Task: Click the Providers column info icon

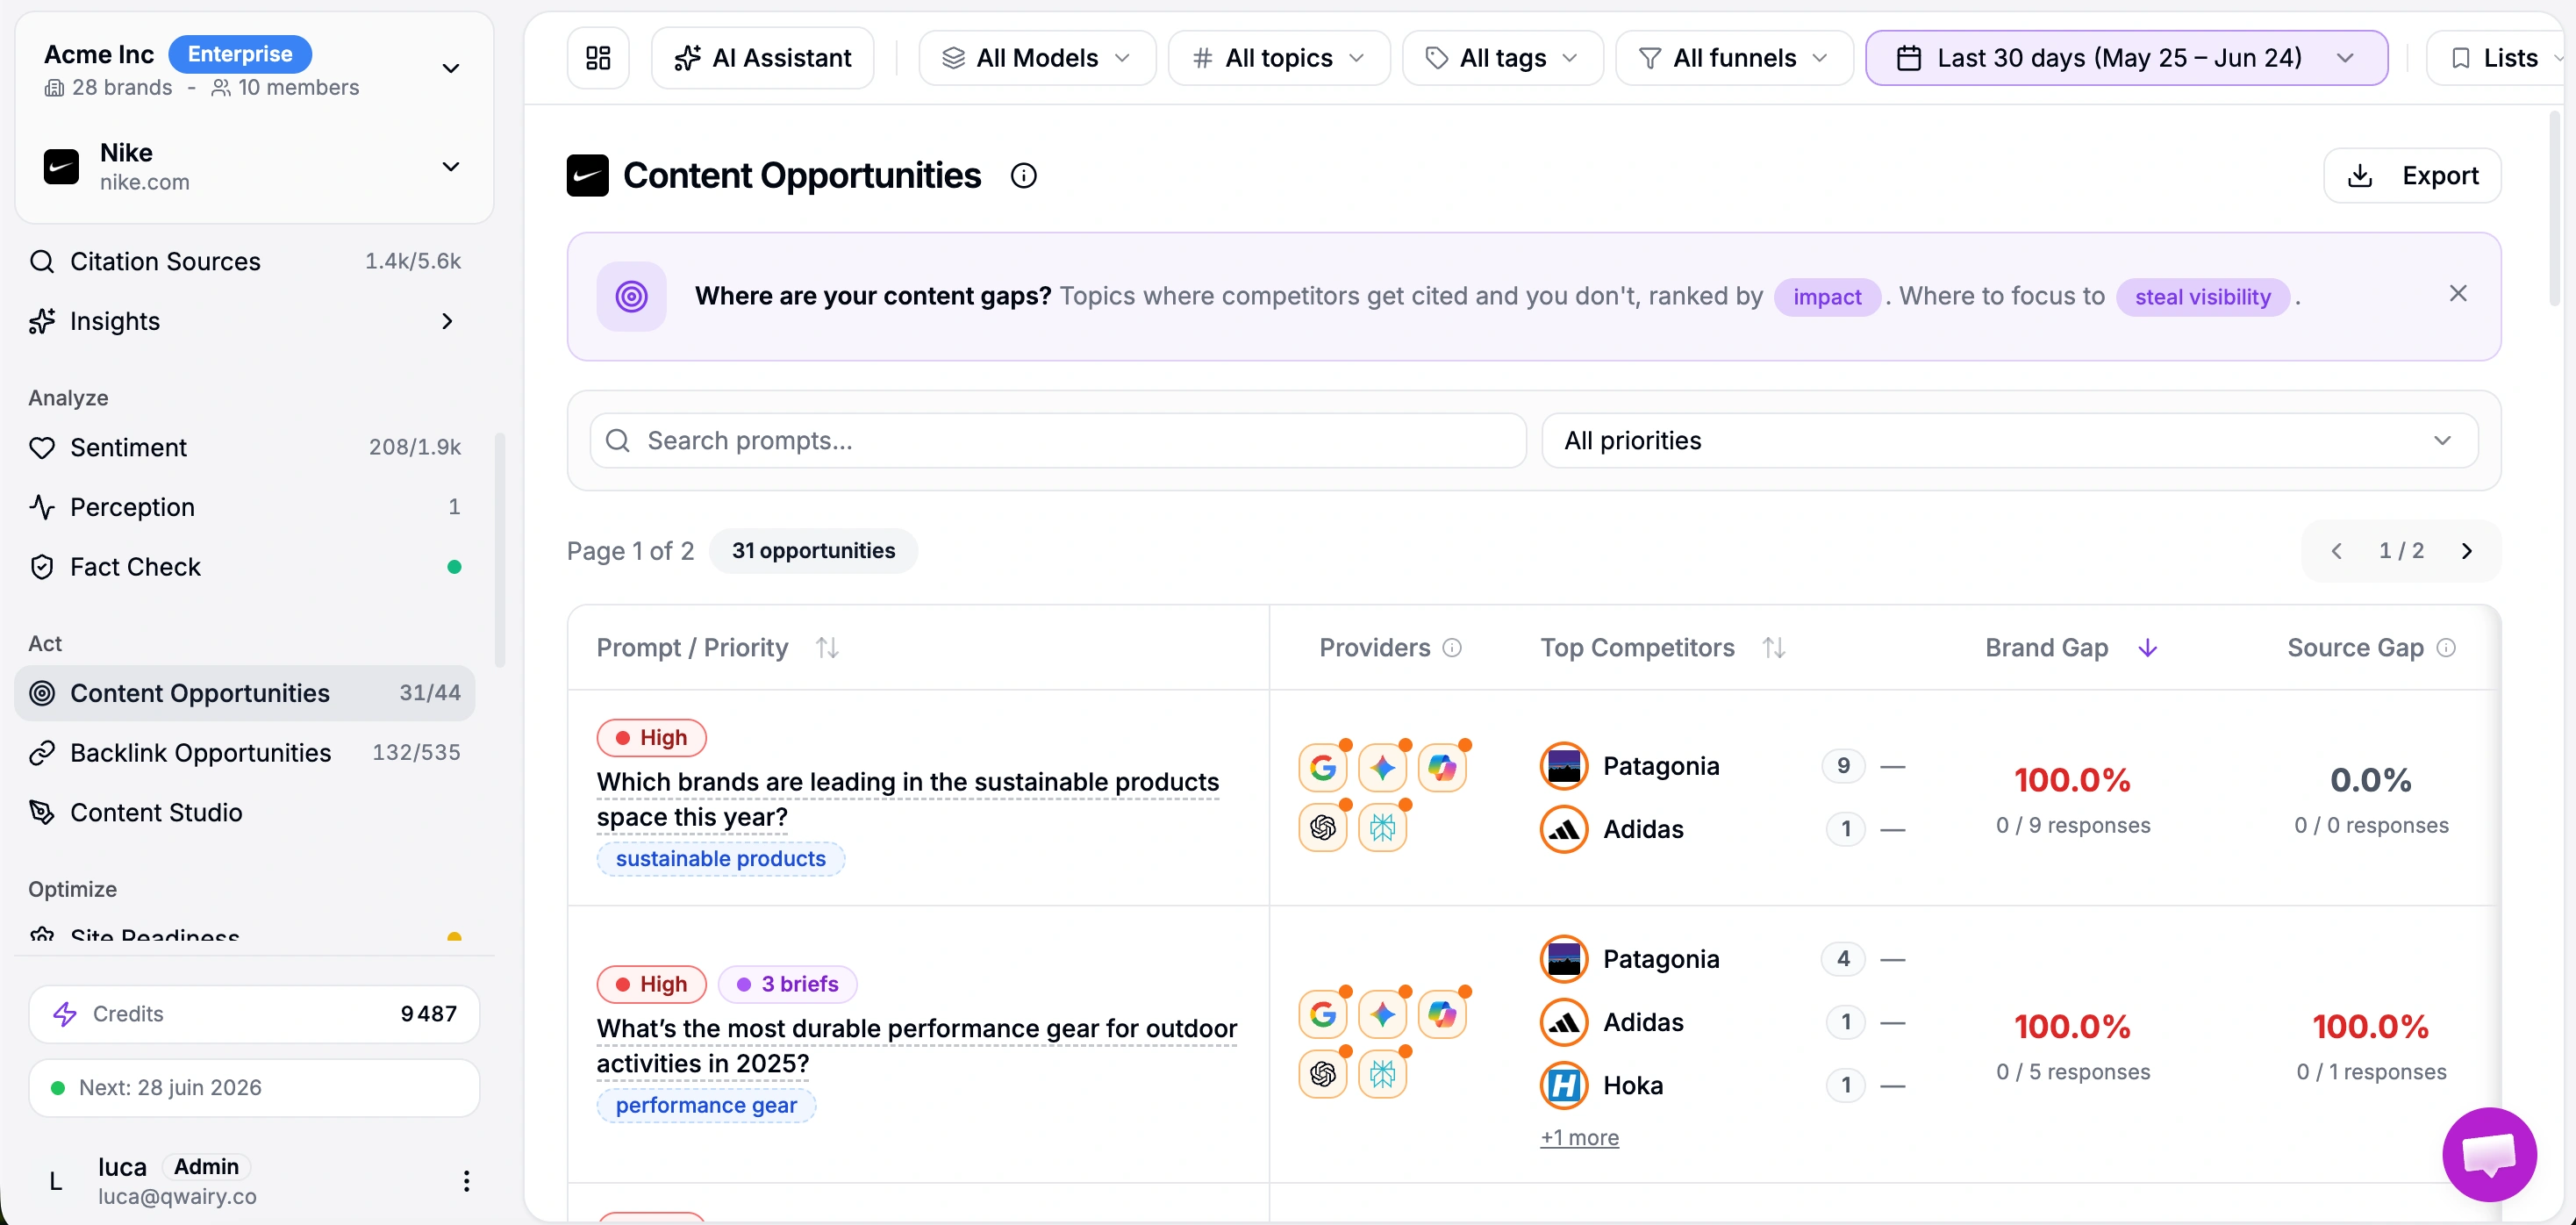Action: point(1452,648)
